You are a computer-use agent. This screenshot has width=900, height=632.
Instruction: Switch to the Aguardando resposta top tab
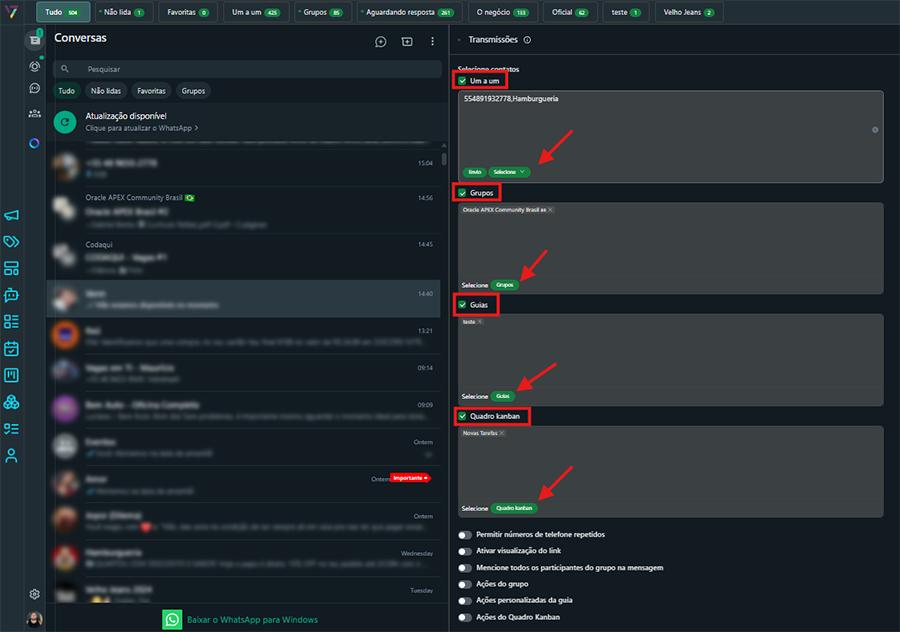click(408, 12)
